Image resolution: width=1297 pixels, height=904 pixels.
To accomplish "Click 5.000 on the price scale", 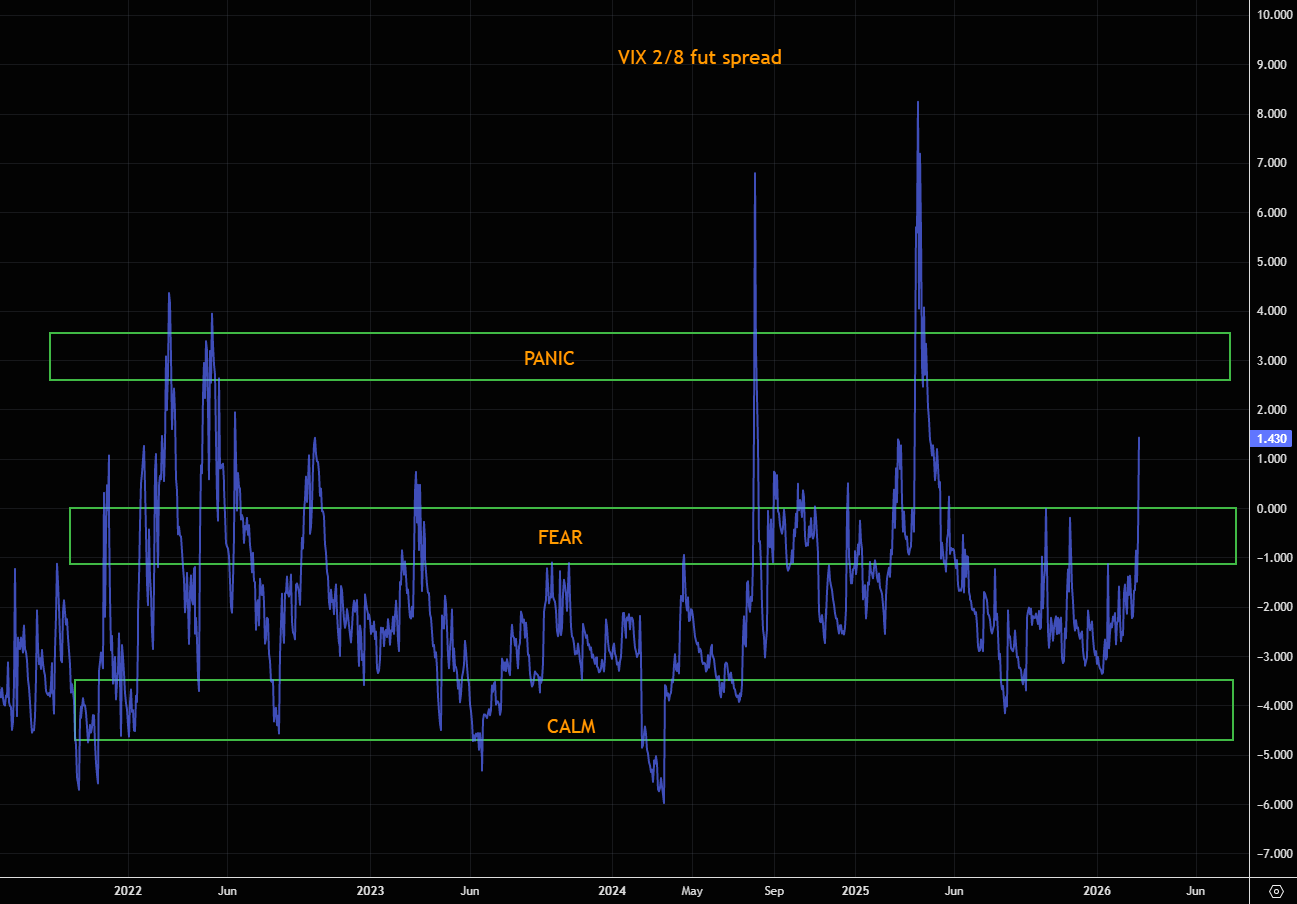I will point(1272,262).
